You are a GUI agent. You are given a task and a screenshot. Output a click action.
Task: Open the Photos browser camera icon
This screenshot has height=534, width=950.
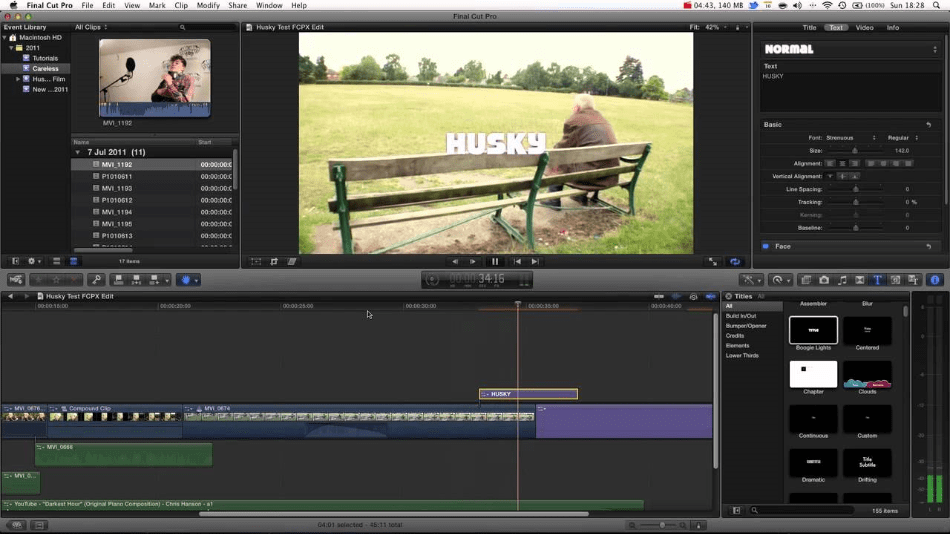(x=824, y=279)
